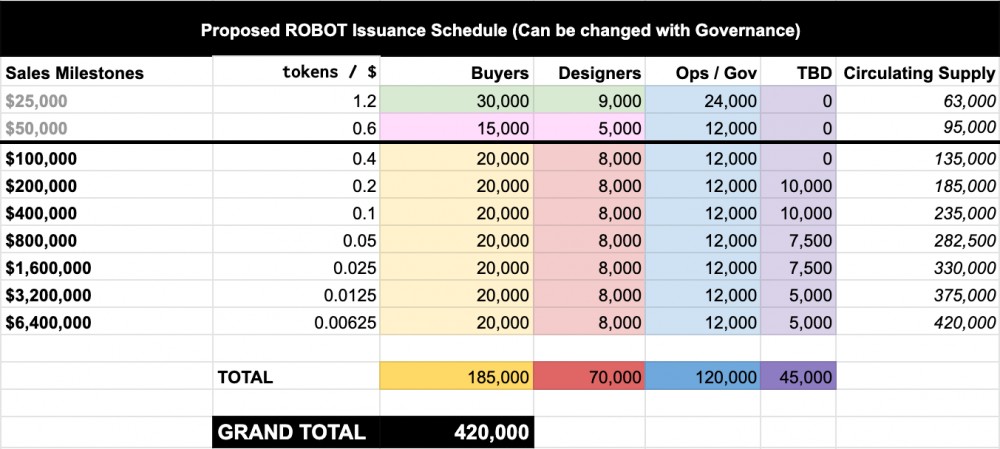1000x449 pixels.
Task: Select the green Buyers cell showing 30,000
Action: pos(457,100)
